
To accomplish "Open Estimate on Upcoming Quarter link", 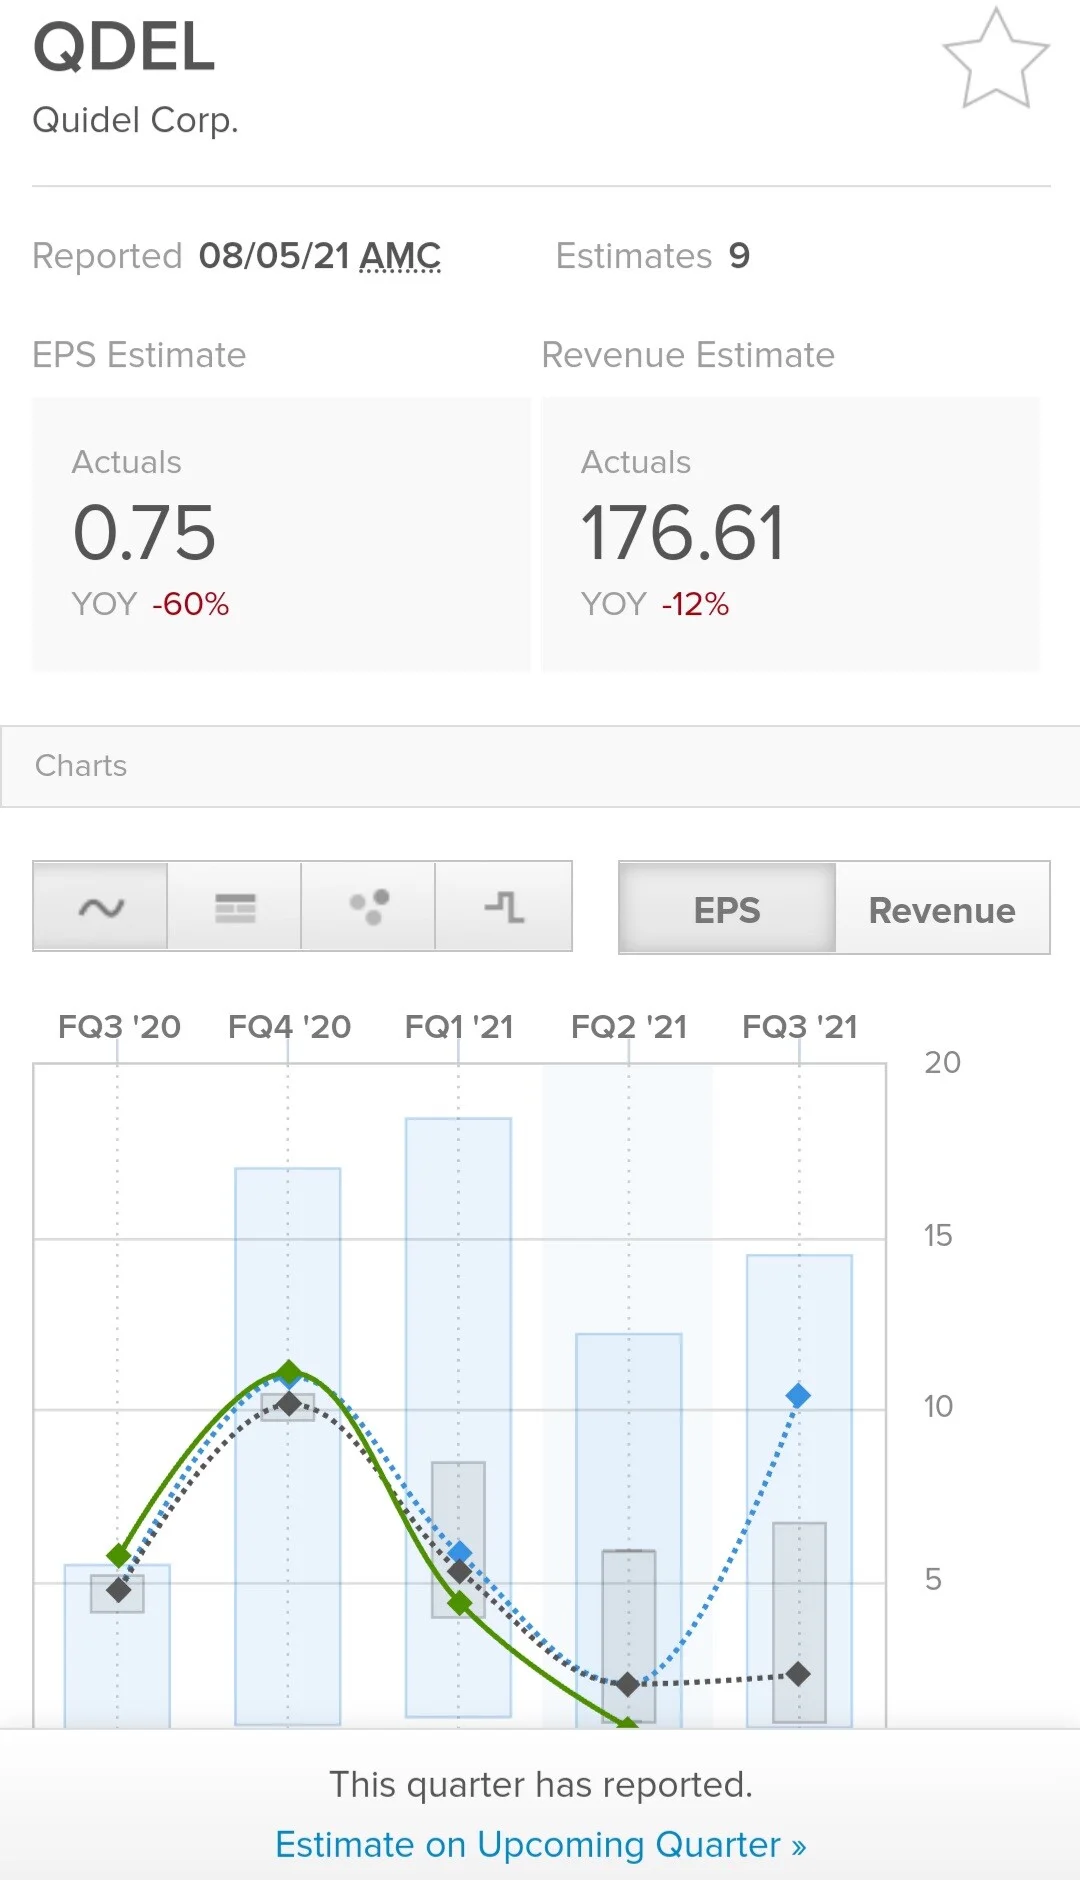I will click(540, 1844).
